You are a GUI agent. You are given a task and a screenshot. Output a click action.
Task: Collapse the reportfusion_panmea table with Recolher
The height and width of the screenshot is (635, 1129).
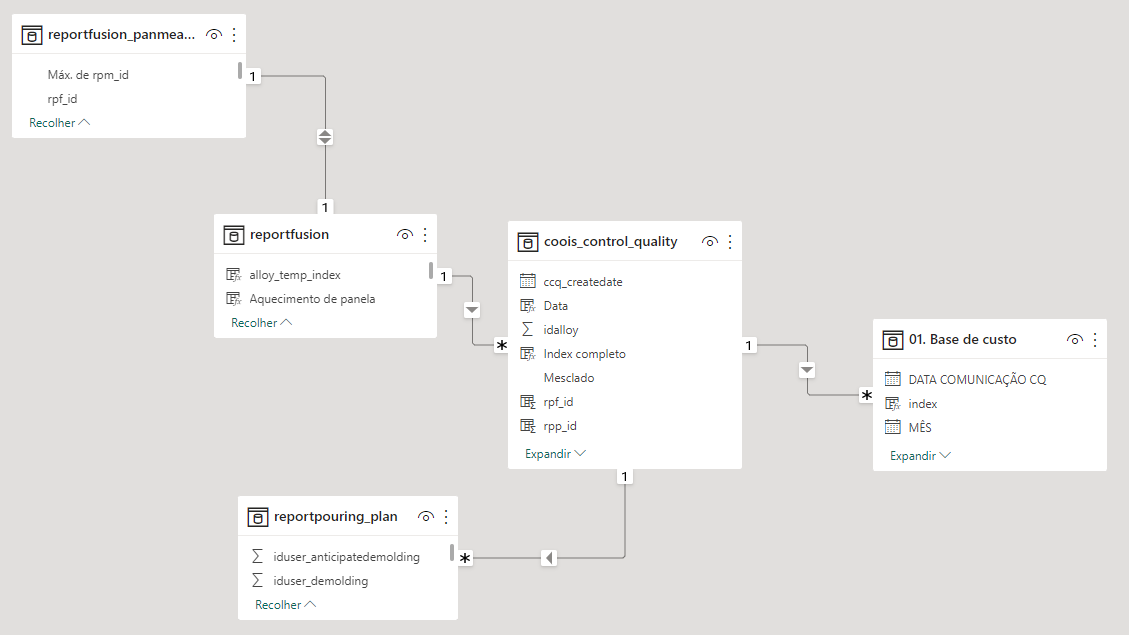click(x=59, y=122)
